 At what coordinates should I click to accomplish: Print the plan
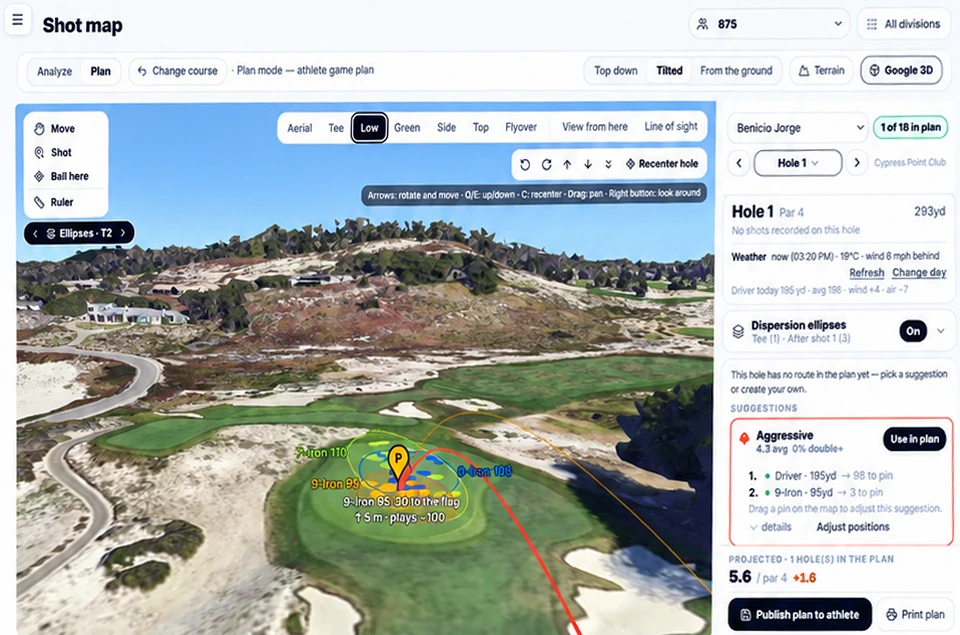(x=915, y=614)
